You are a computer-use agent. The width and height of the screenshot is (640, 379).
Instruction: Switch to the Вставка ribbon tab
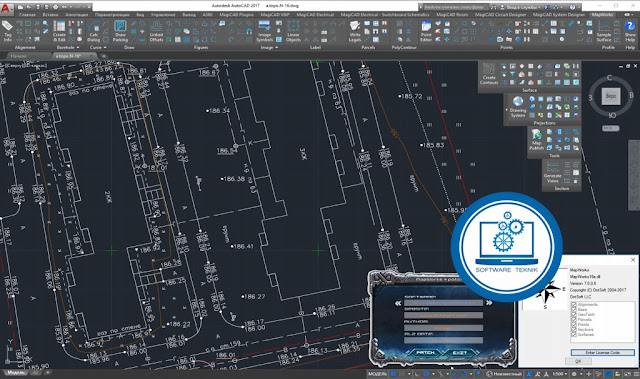[x=51, y=15]
